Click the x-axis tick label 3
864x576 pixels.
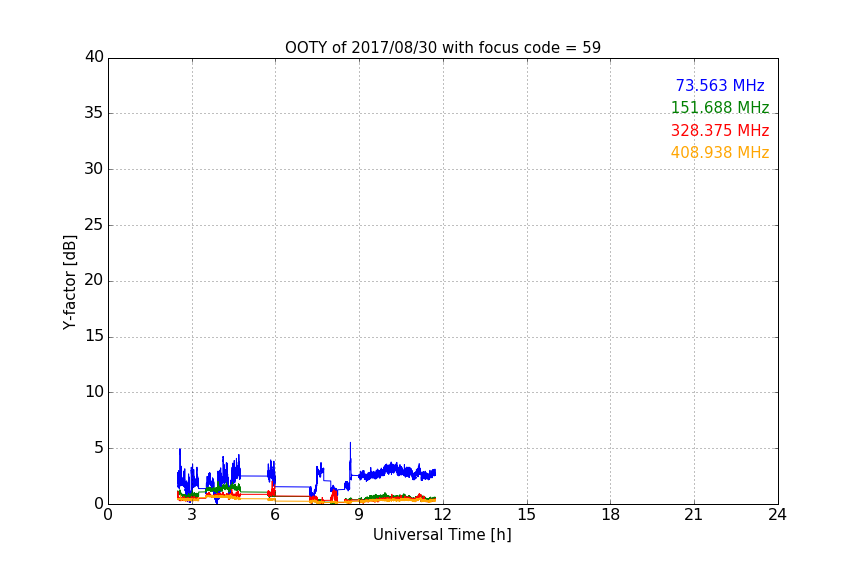point(192,515)
